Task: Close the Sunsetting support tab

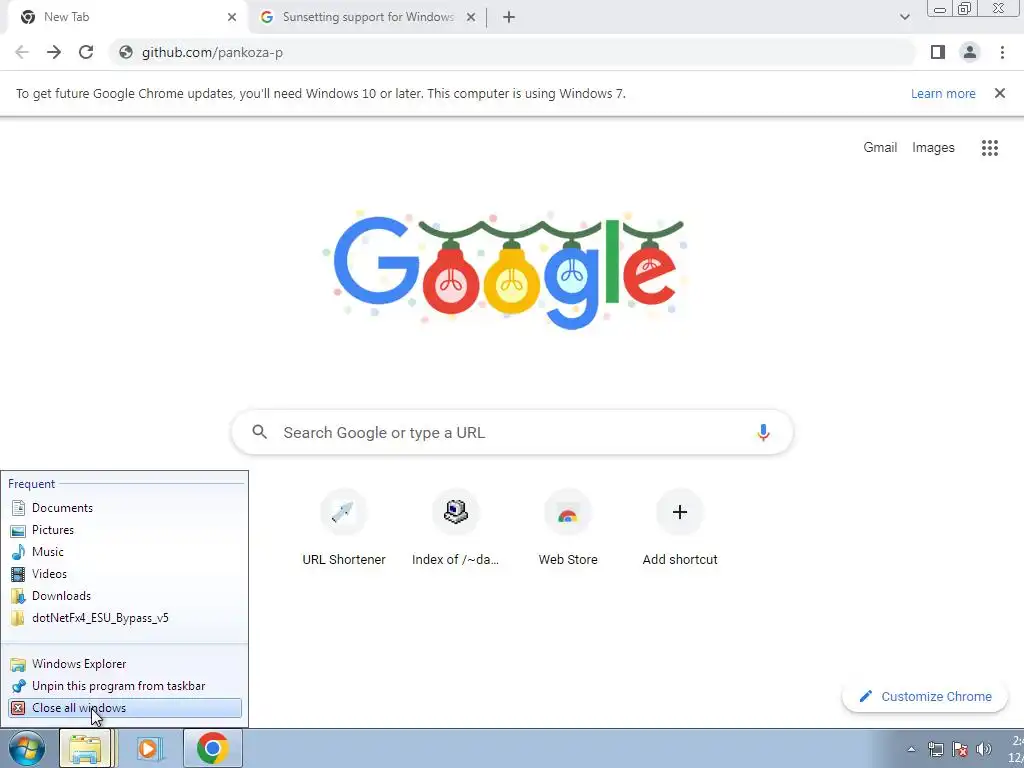Action: pyautogui.click(x=471, y=17)
